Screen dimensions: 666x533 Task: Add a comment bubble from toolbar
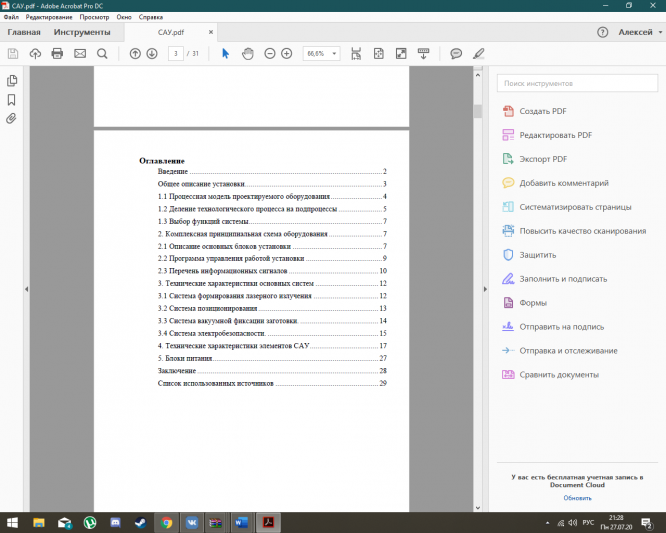tap(456, 53)
